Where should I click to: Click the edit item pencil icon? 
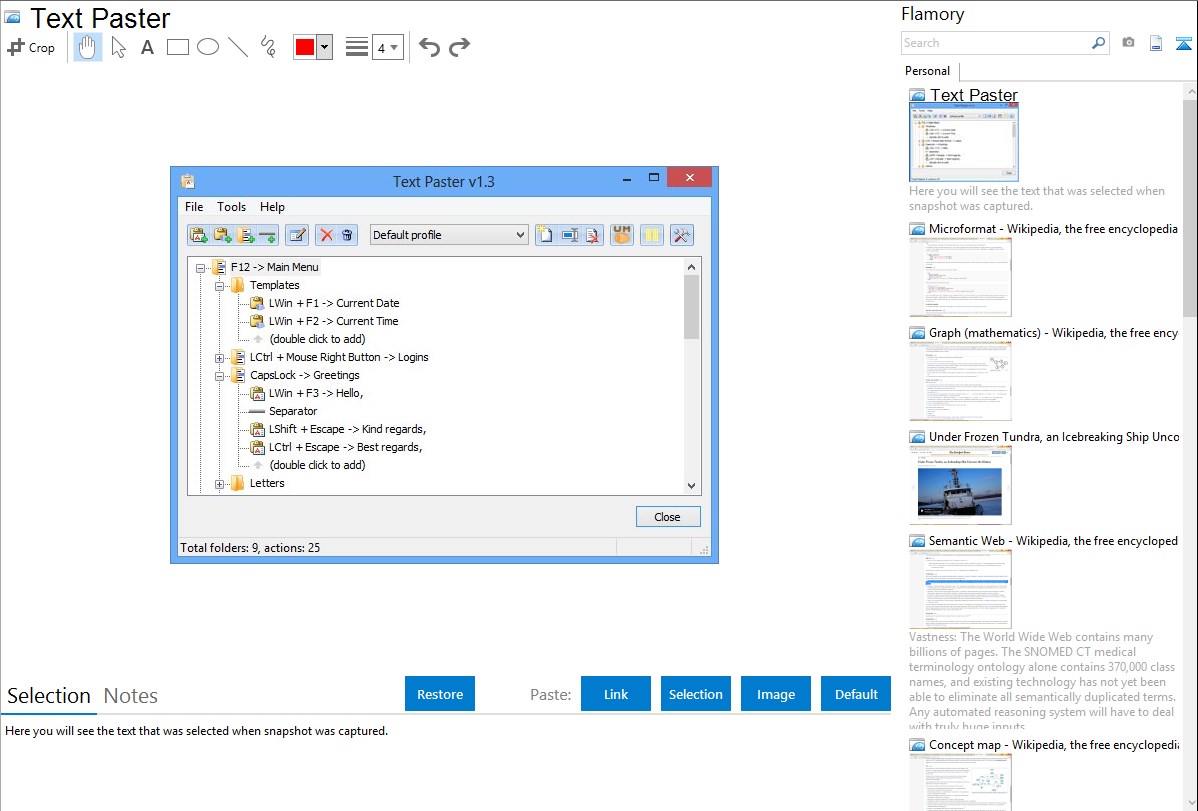pyautogui.click(x=297, y=235)
